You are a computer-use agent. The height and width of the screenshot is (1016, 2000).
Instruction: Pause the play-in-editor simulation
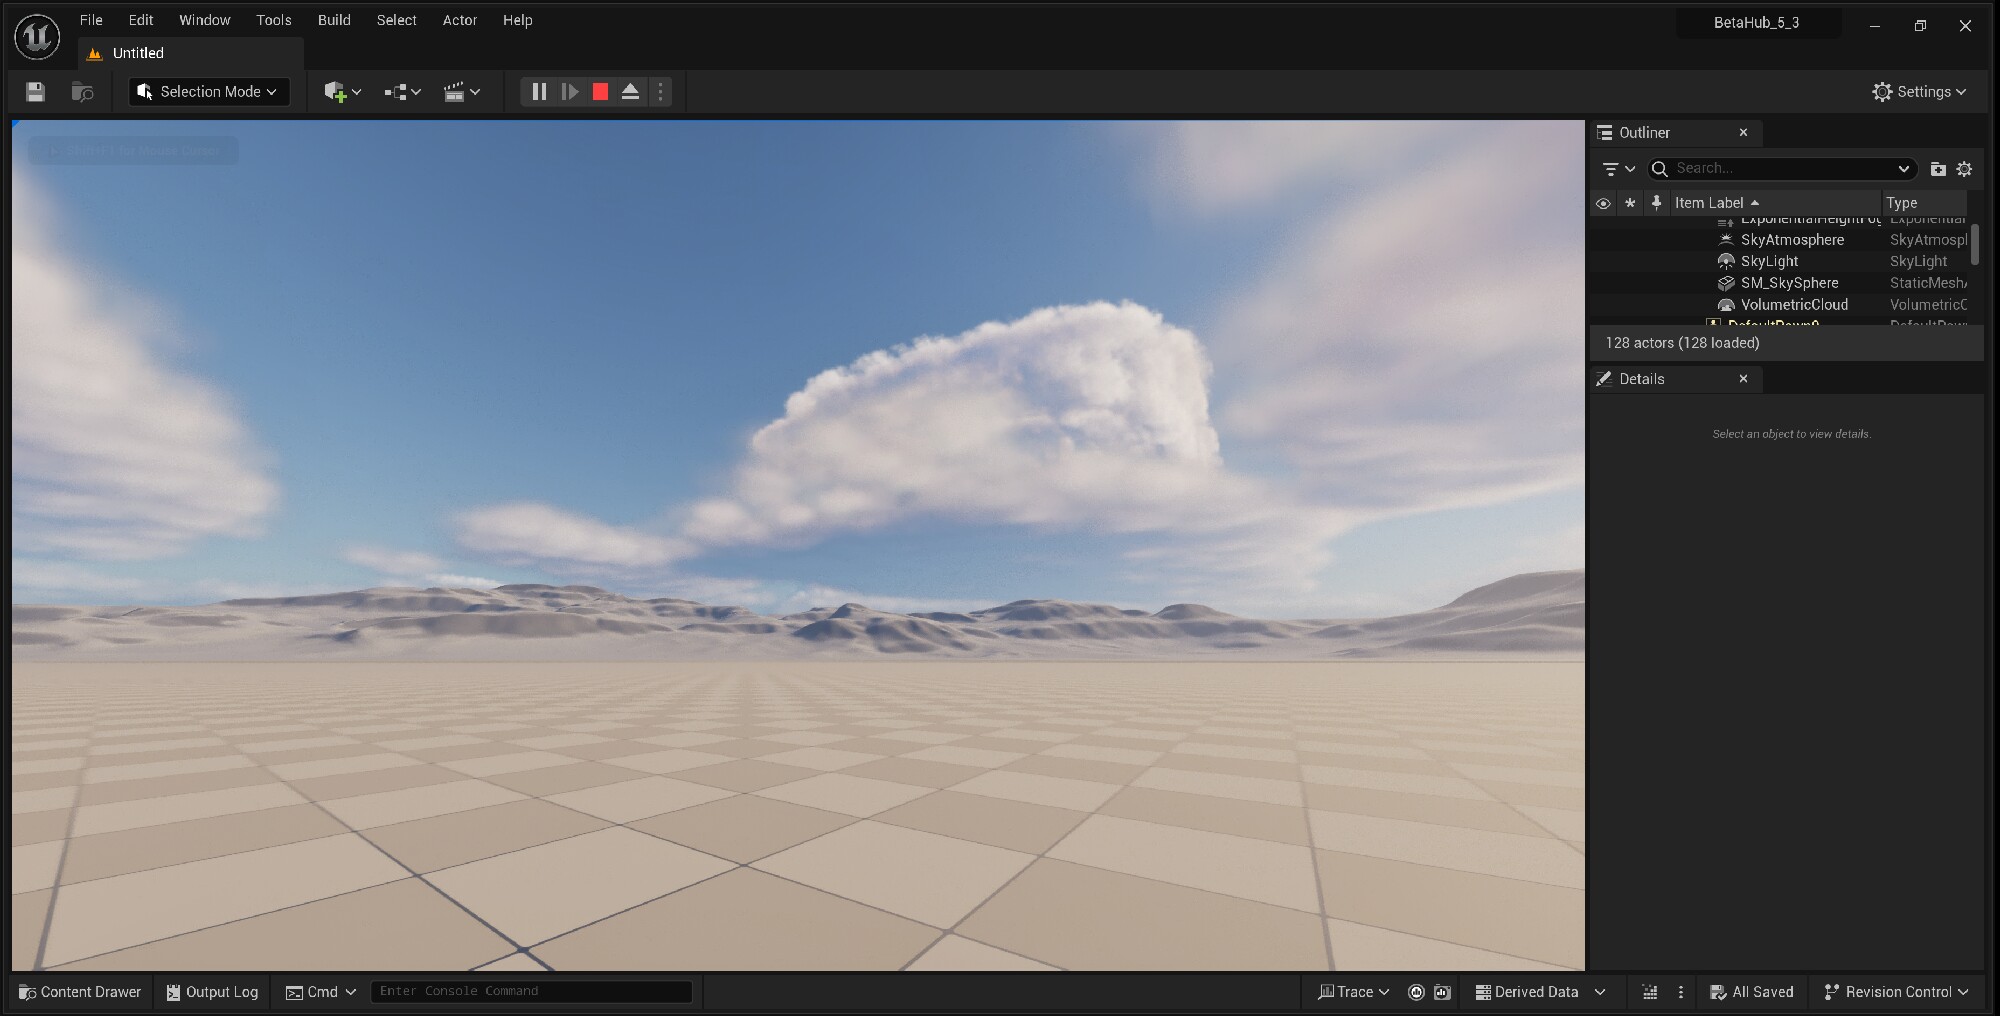pyautogui.click(x=539, y=92)
